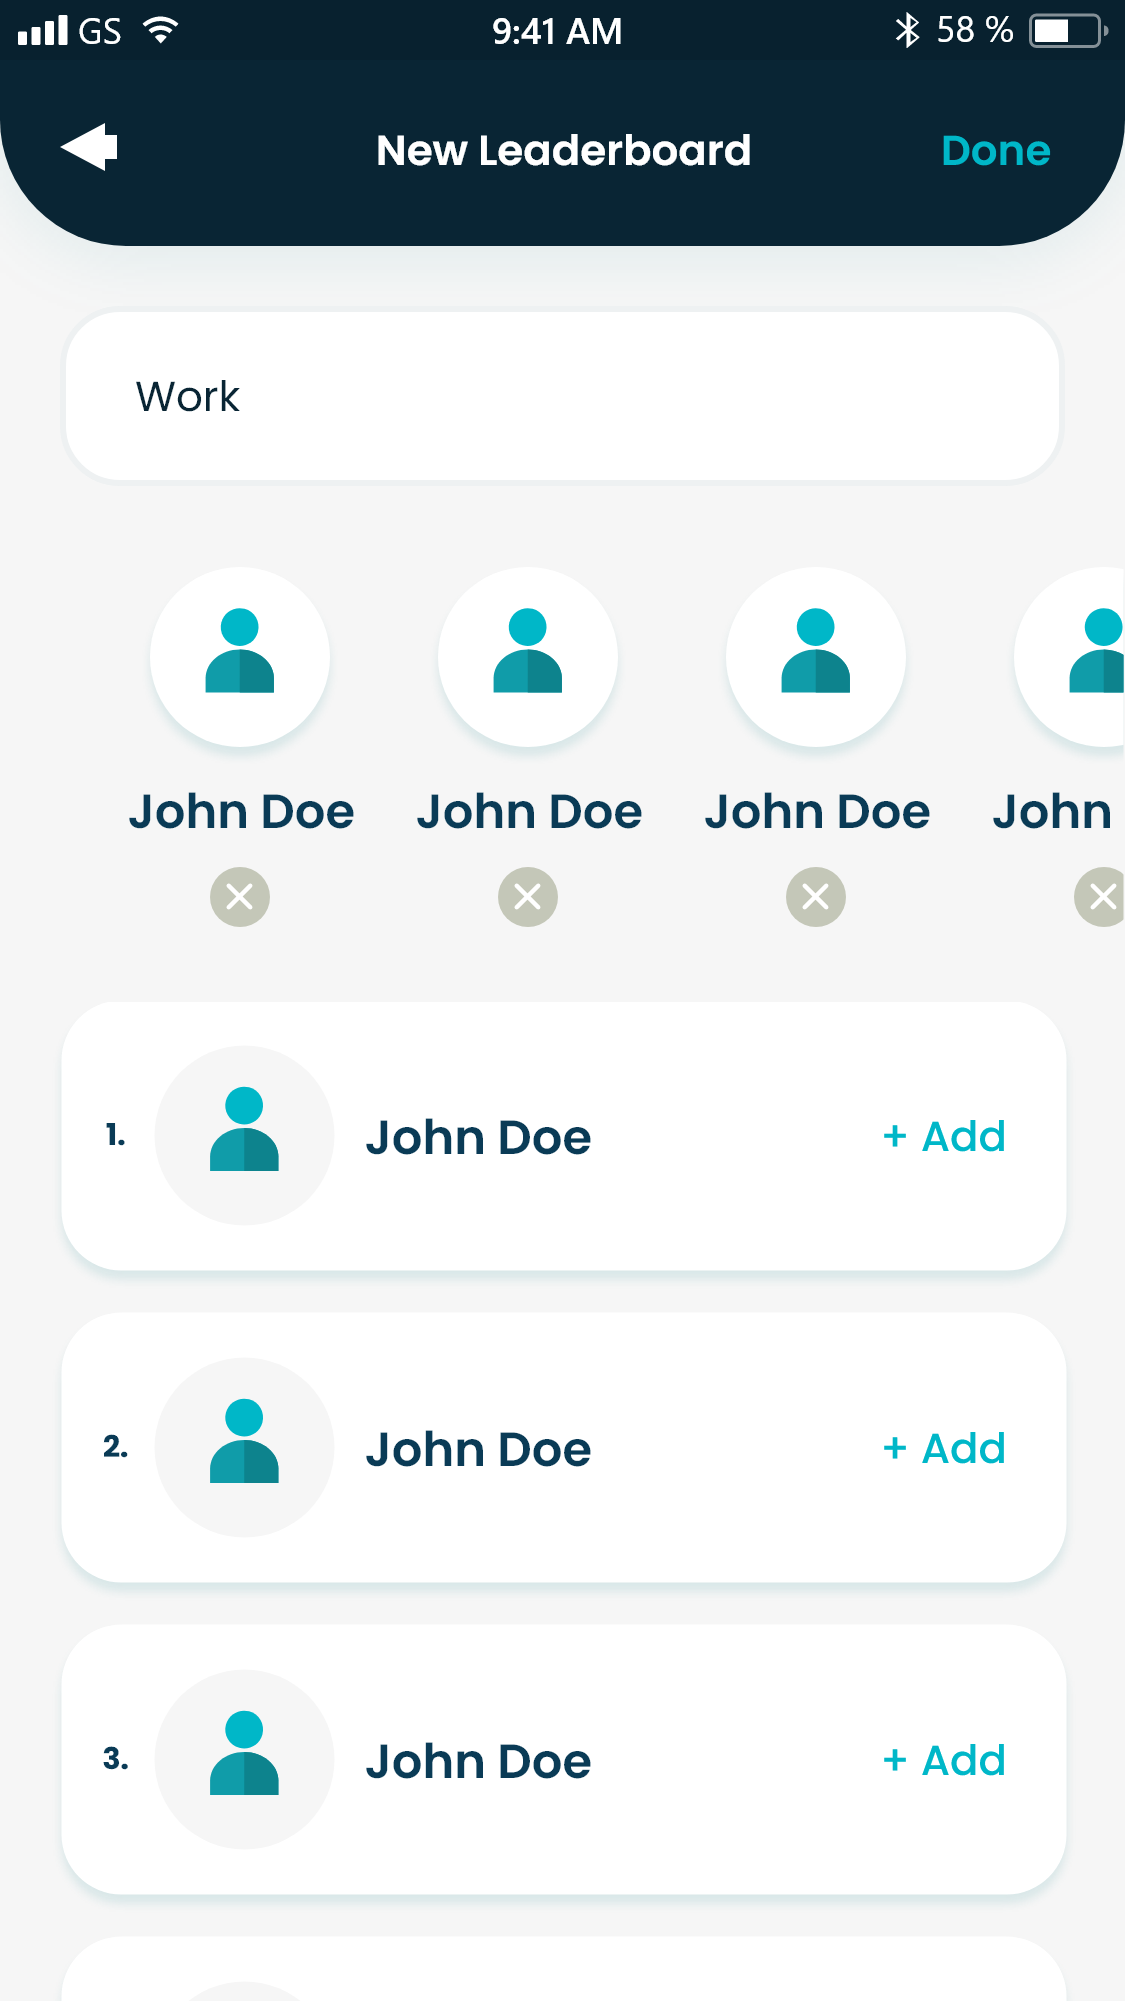Tap John Doe name in entry 2
The width and height of the screenshot is (1125, 2001).
click(478, 1450)
